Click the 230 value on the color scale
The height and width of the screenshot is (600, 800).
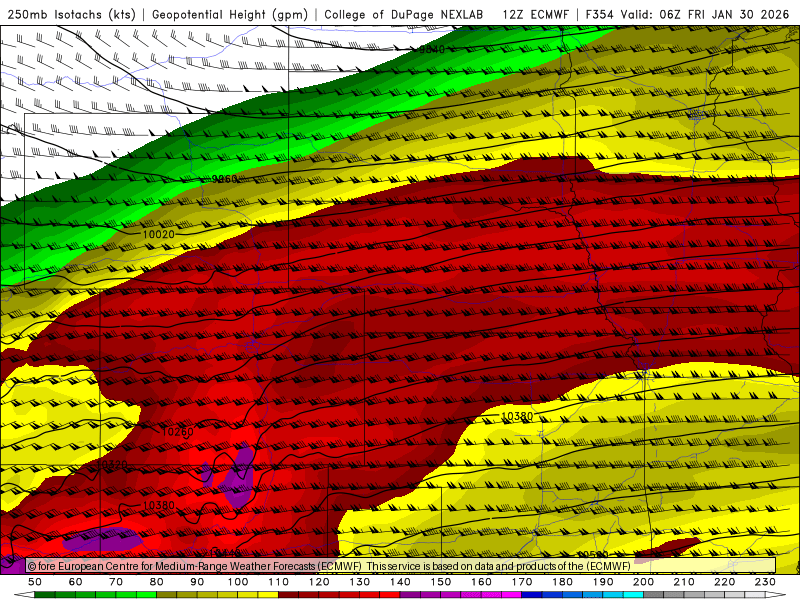[765, 582]
